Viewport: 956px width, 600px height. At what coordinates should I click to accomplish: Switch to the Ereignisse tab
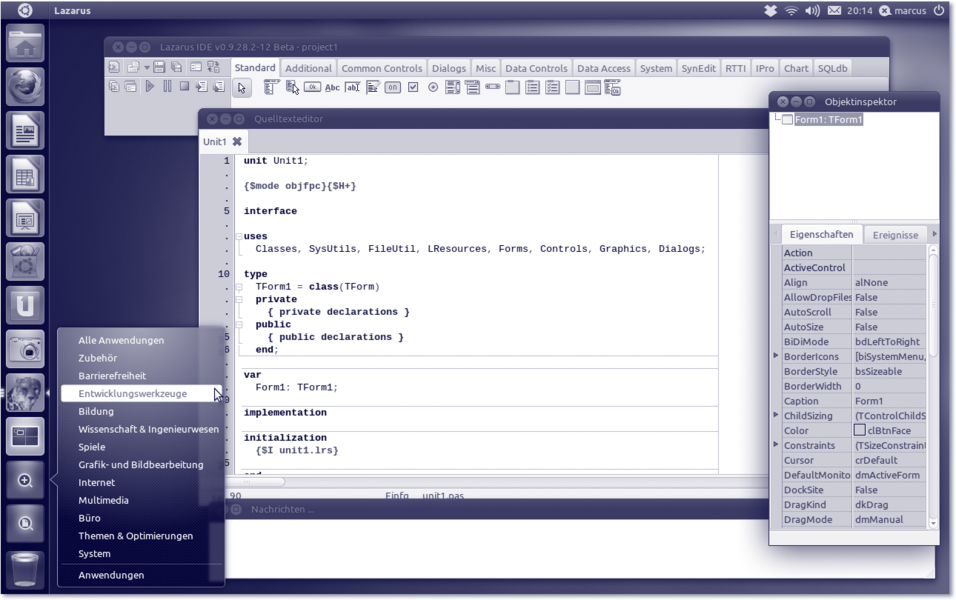894,235
